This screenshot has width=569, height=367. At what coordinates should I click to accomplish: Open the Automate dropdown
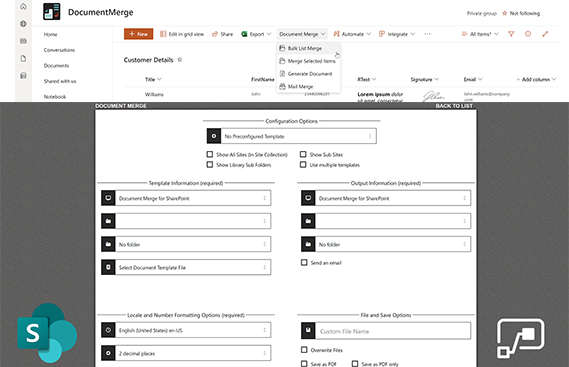pos(352,34)
